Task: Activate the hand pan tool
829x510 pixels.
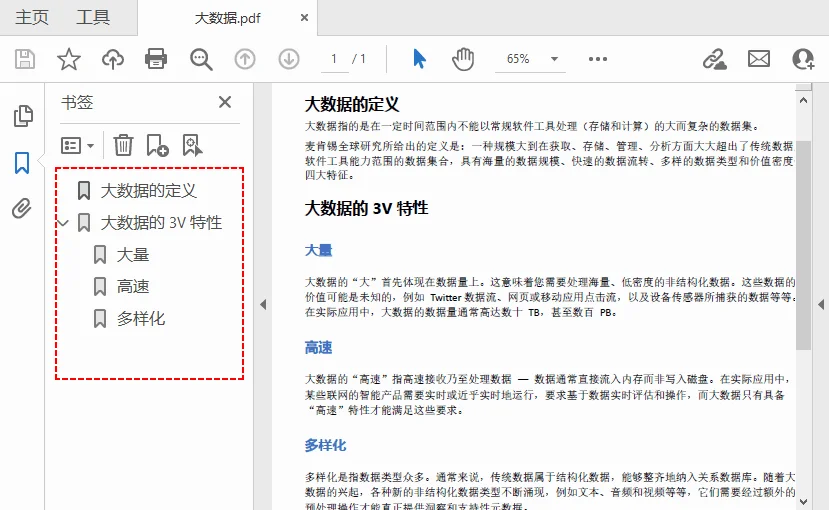Action: [463, 59]
